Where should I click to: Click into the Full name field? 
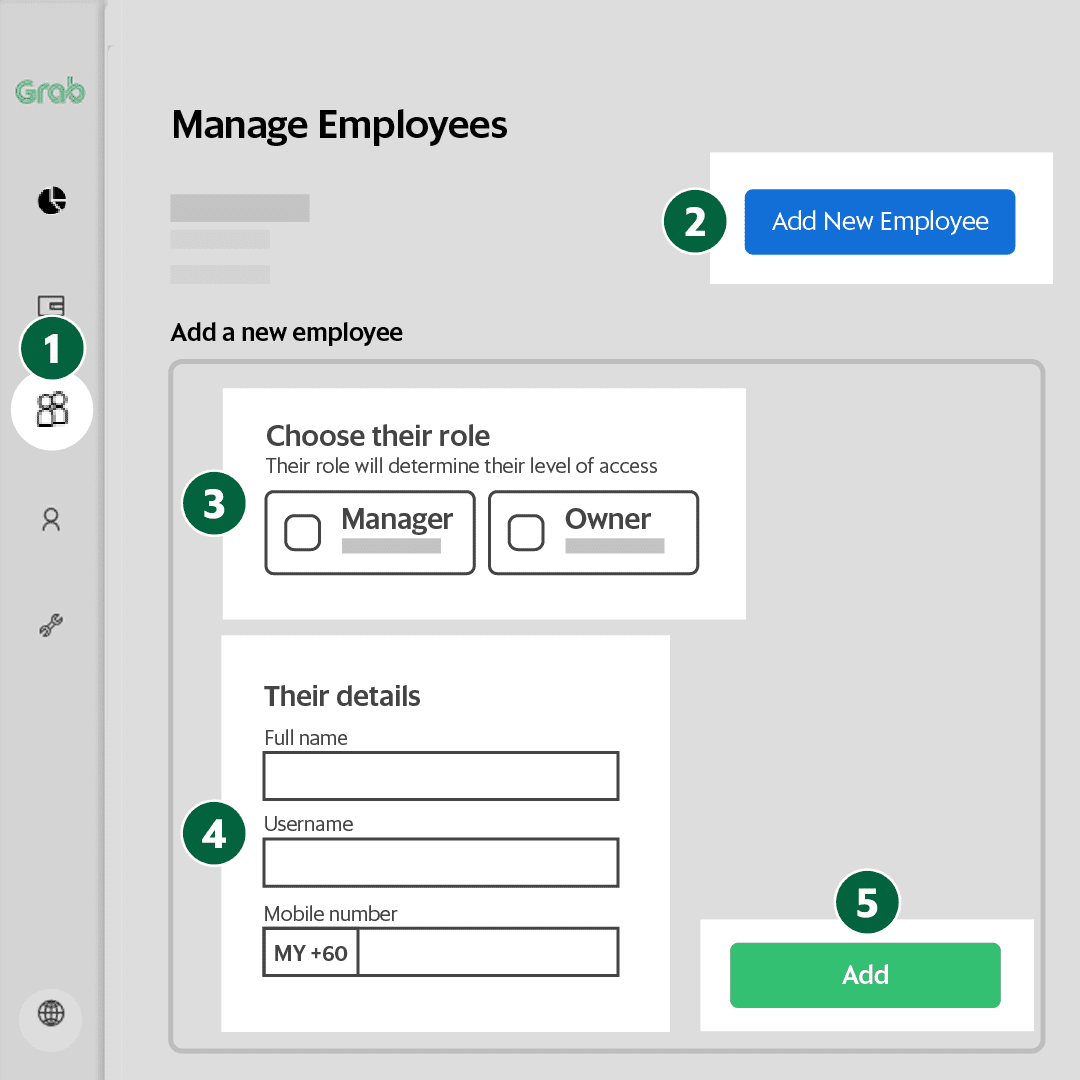[441, 777]
